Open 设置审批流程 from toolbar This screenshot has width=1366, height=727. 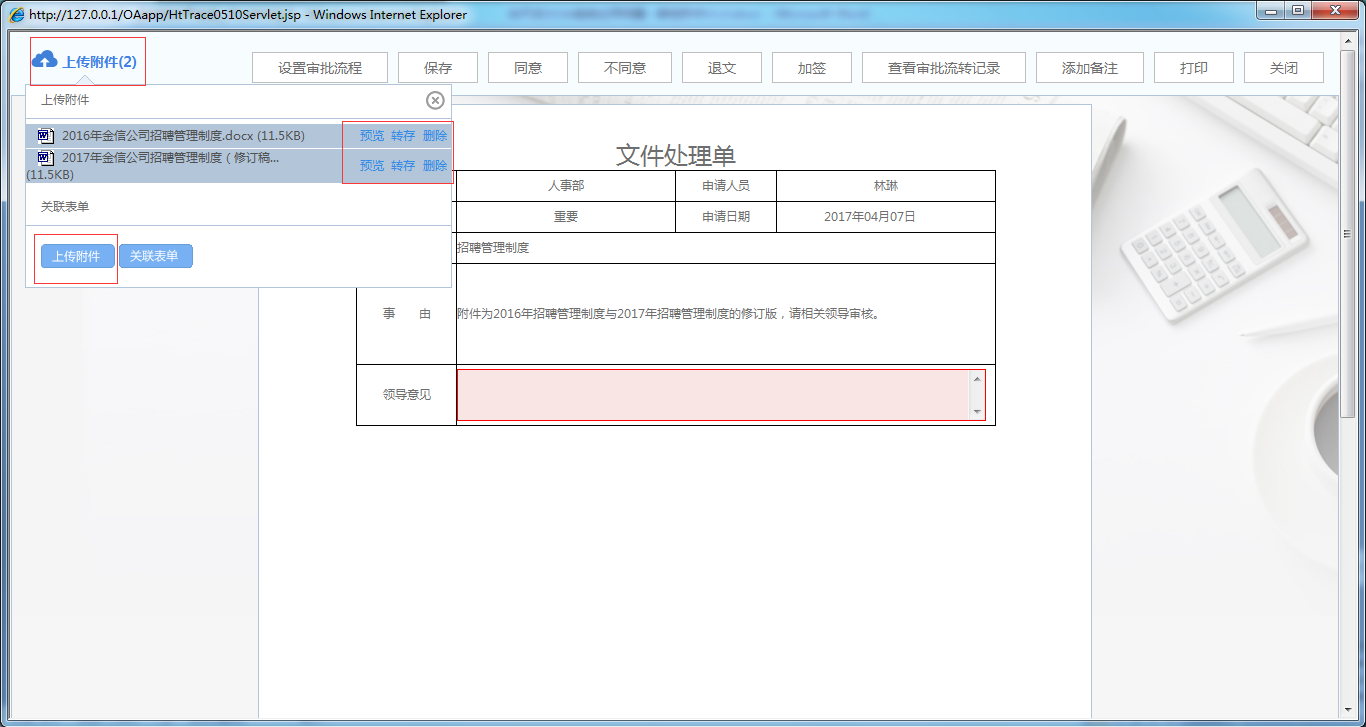[x=320, y=68]
